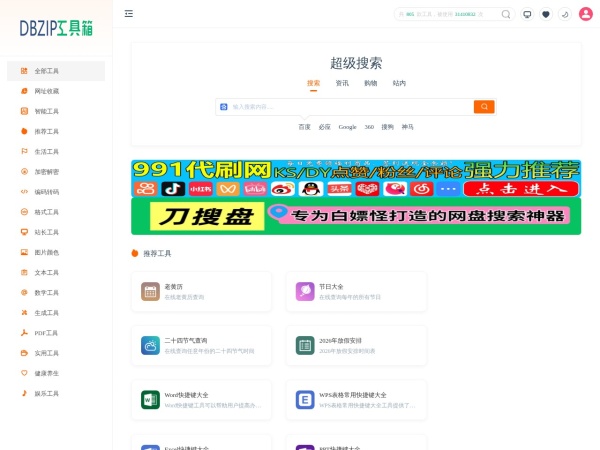Choose 搜狗 as search engine
600x450 pixels.
point(387,127)
